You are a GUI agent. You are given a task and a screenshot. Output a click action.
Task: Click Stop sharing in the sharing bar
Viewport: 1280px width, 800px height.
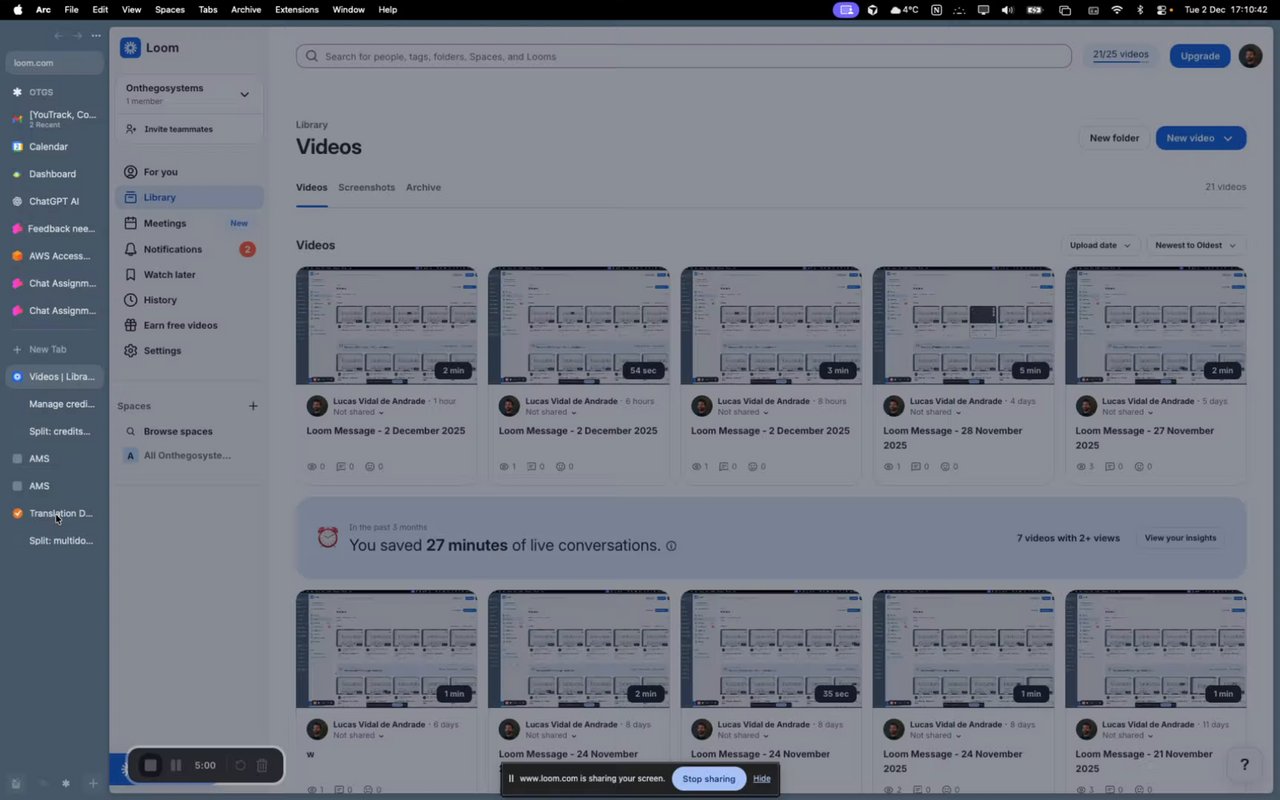pyautogui.click(x=709, y=779)
